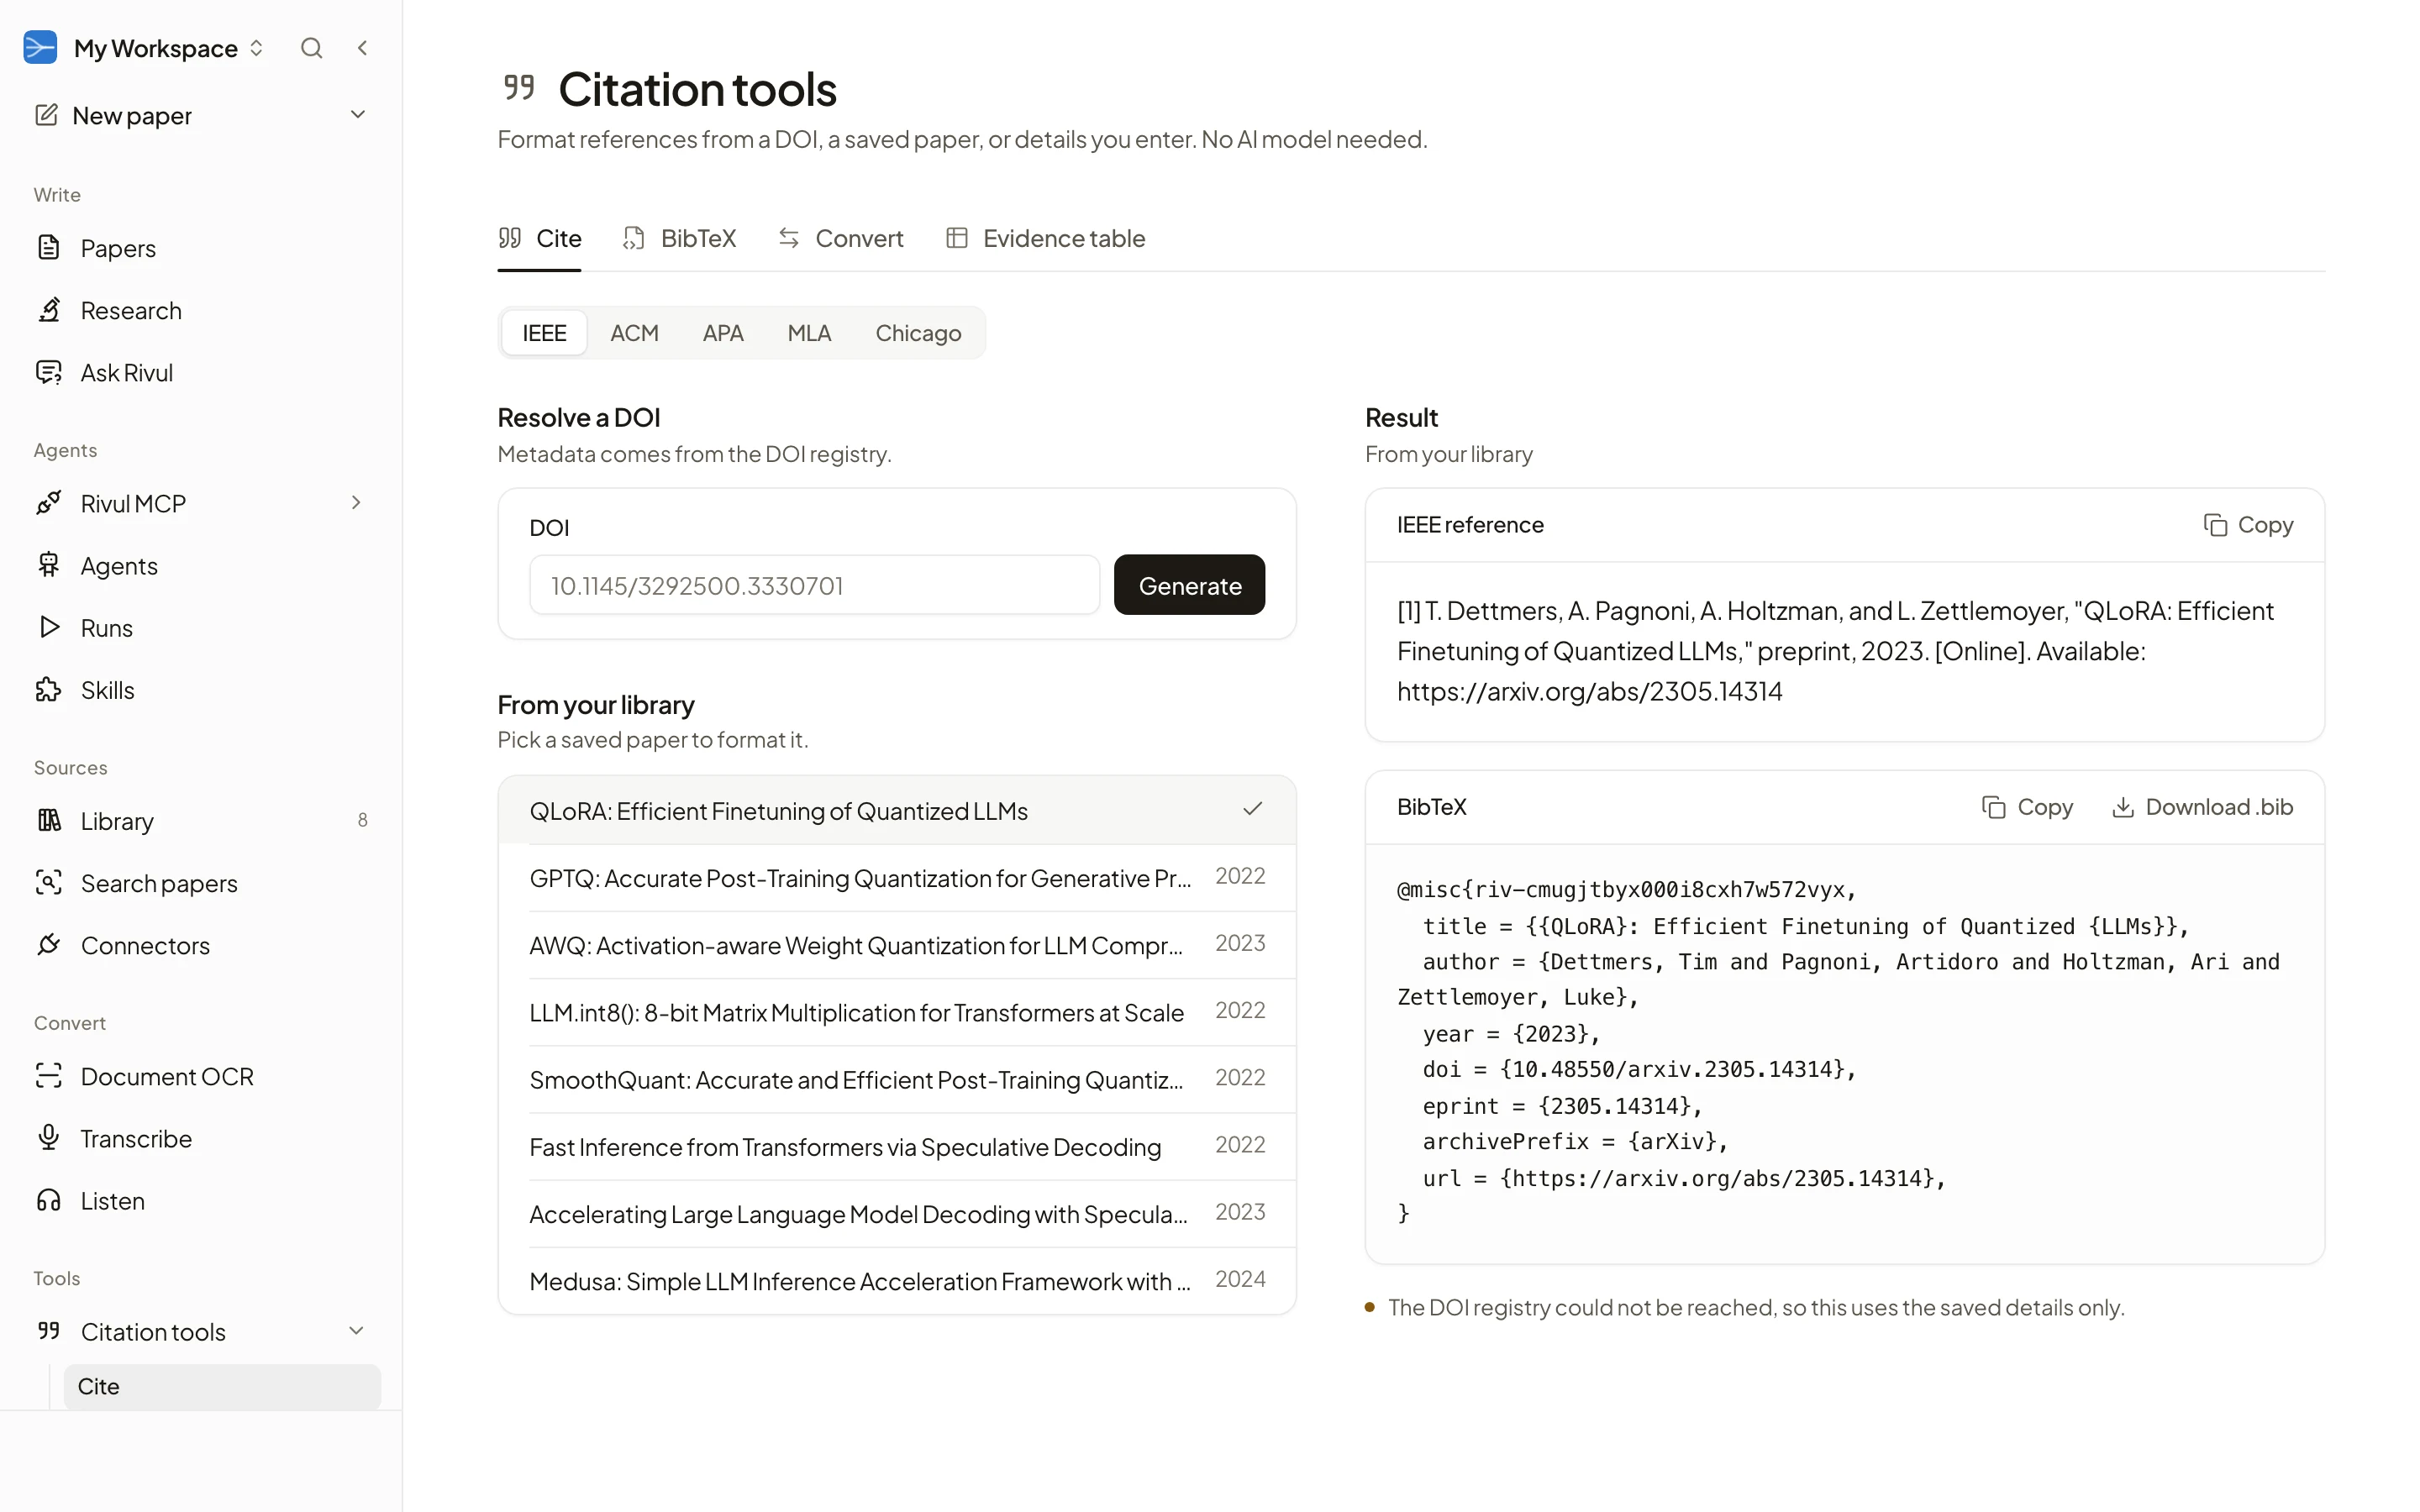This screenshot has height=1512, width=2420.
Task: Click the BibTeX doi line 10.48550/arxiv.2305.14314
Action: click(x=1639, y=1069)
